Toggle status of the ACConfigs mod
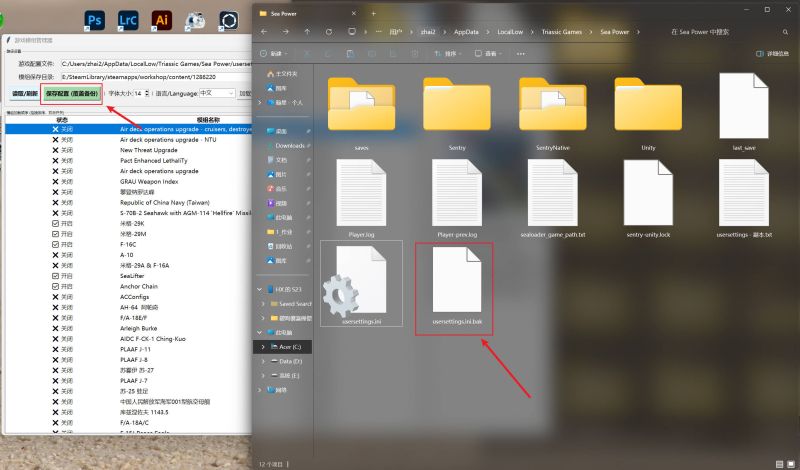Image resolution: width=800 pixels, height=470 pixels. [x=62, y=297]
